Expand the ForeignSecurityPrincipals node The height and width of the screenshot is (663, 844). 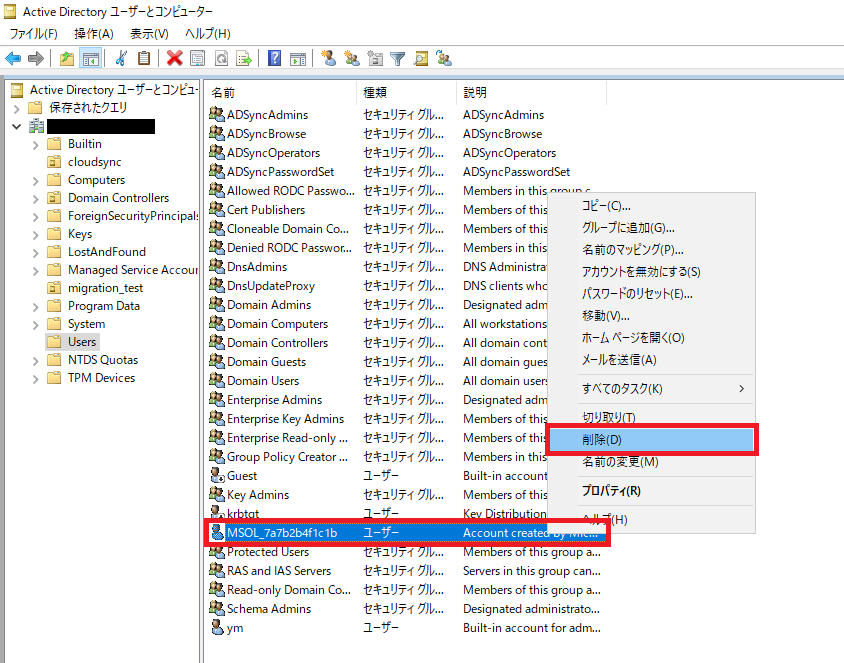36,217
